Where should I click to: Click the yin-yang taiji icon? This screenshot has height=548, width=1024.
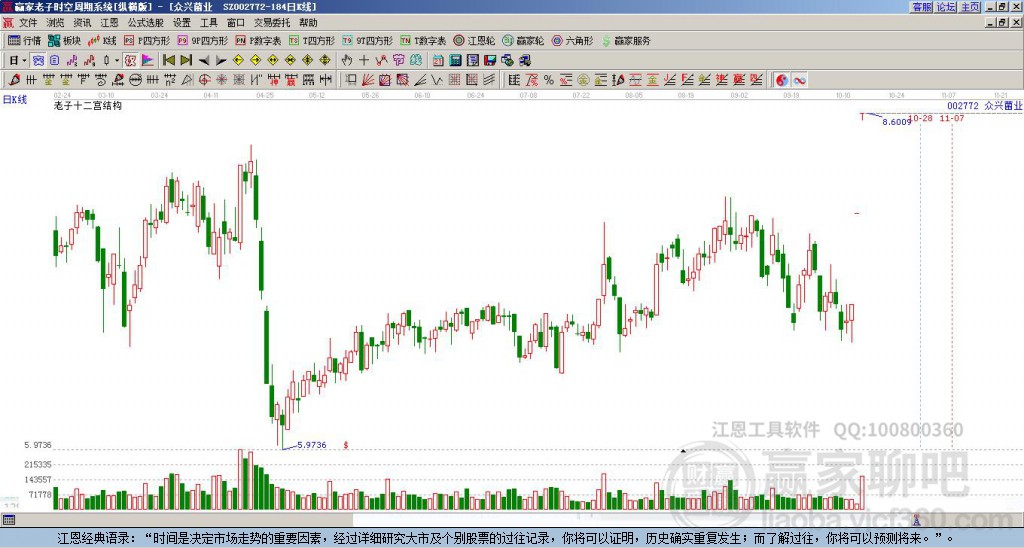coord(782,79)
